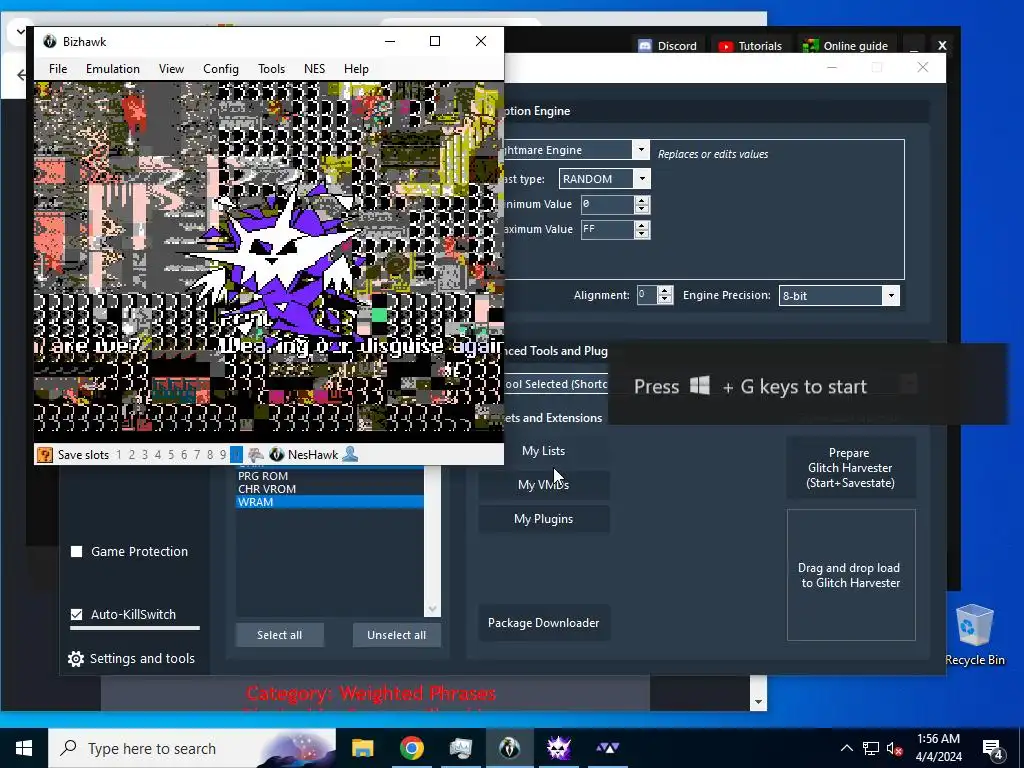Open the Help menu in Bizhawk
Image resolution: width=1024 pixels, height=768 pixels.
click(x=356, y=69)
